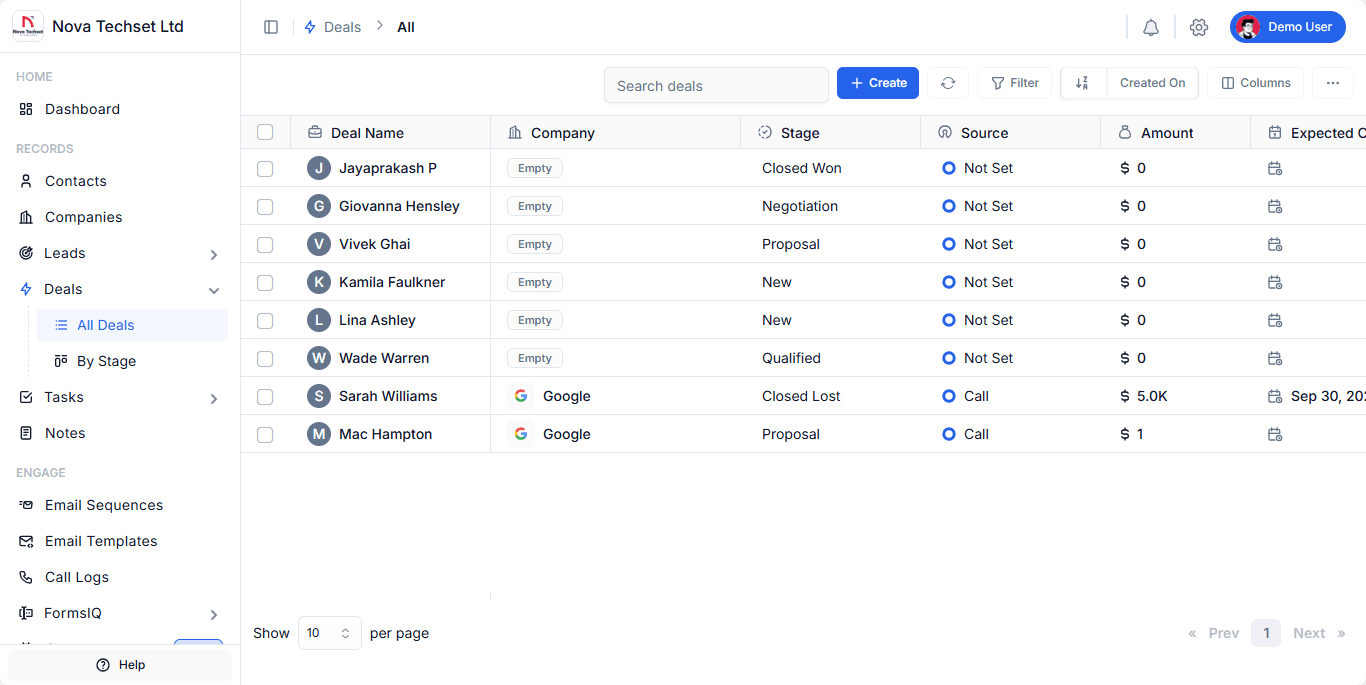
Task: Open settings via the gear icon
Action: [x=1199, y=27]
